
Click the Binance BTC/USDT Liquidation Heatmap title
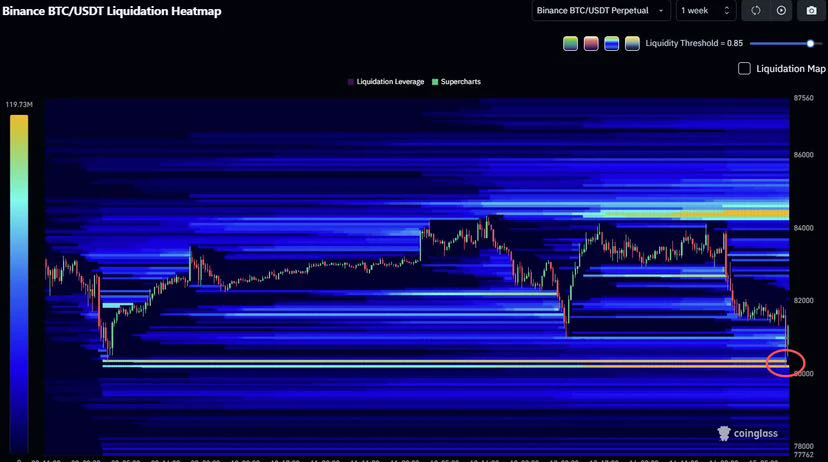click(x=112, y=11)
